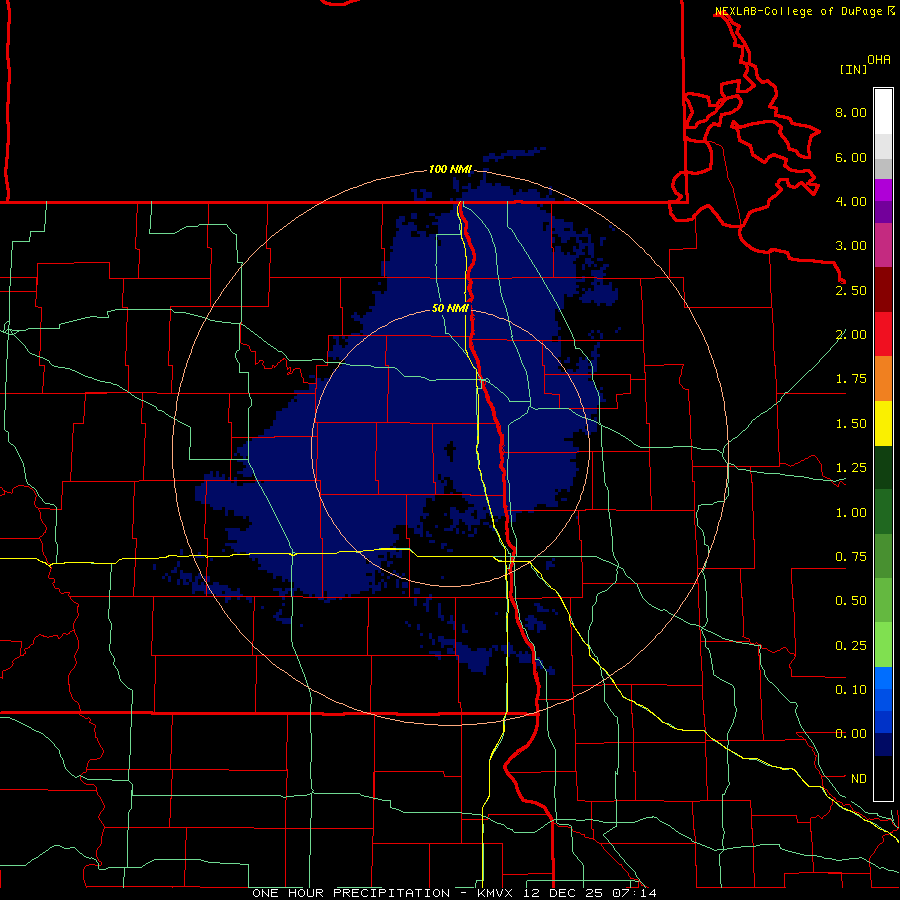
Task: Click the ONE HOUR PRECIPITATION caption text
Action: click(351, 893)
